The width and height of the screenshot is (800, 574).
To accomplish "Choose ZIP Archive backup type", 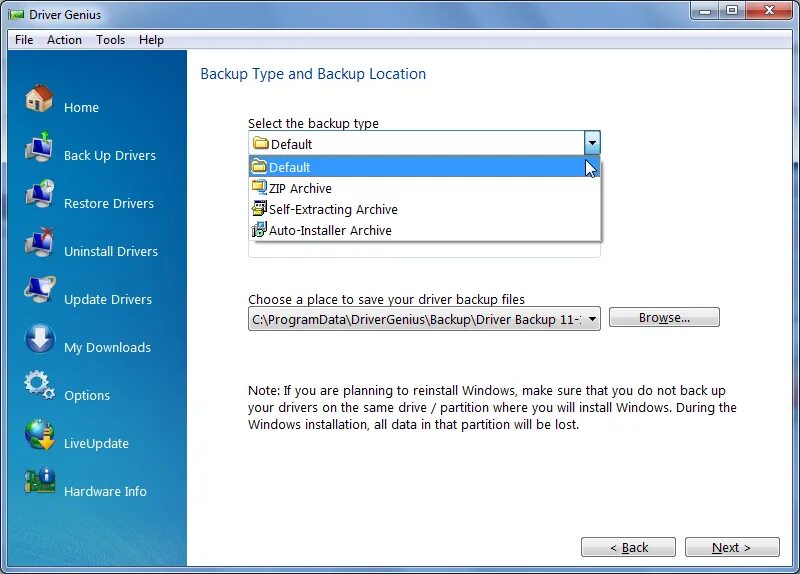I will pyautogui.click(x=424, y=188).
